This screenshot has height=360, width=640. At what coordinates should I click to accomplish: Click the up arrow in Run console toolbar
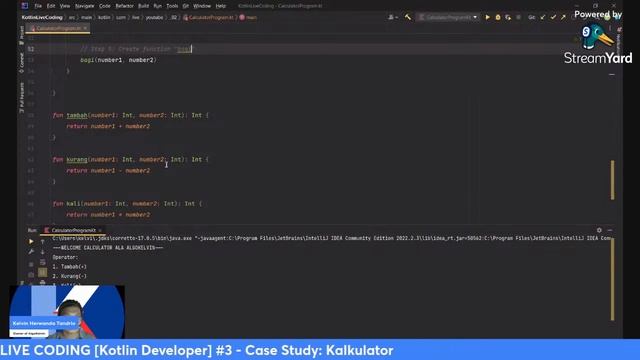click(x=42, y=242)
